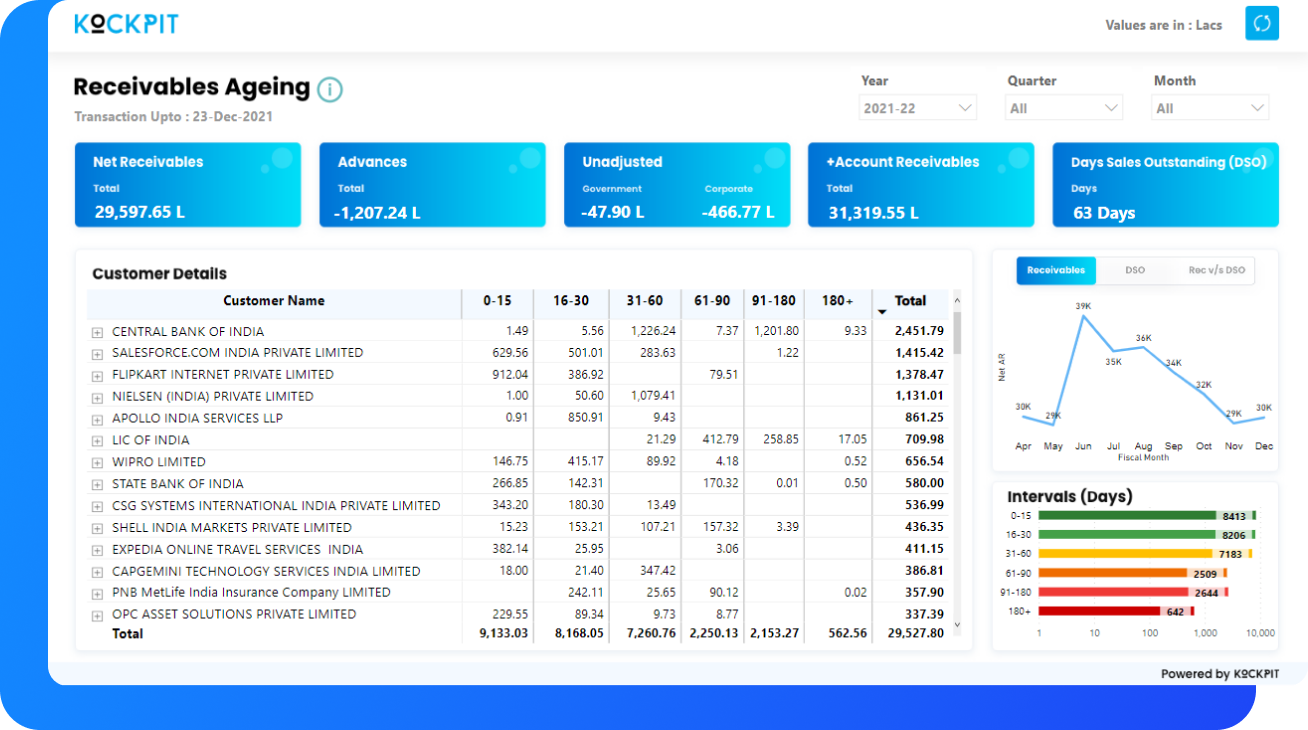The height and width of the screenshot is (730, 1308).
Task: Expand APOLLO INDIA SERVICES LLP row
Action: 97,420
